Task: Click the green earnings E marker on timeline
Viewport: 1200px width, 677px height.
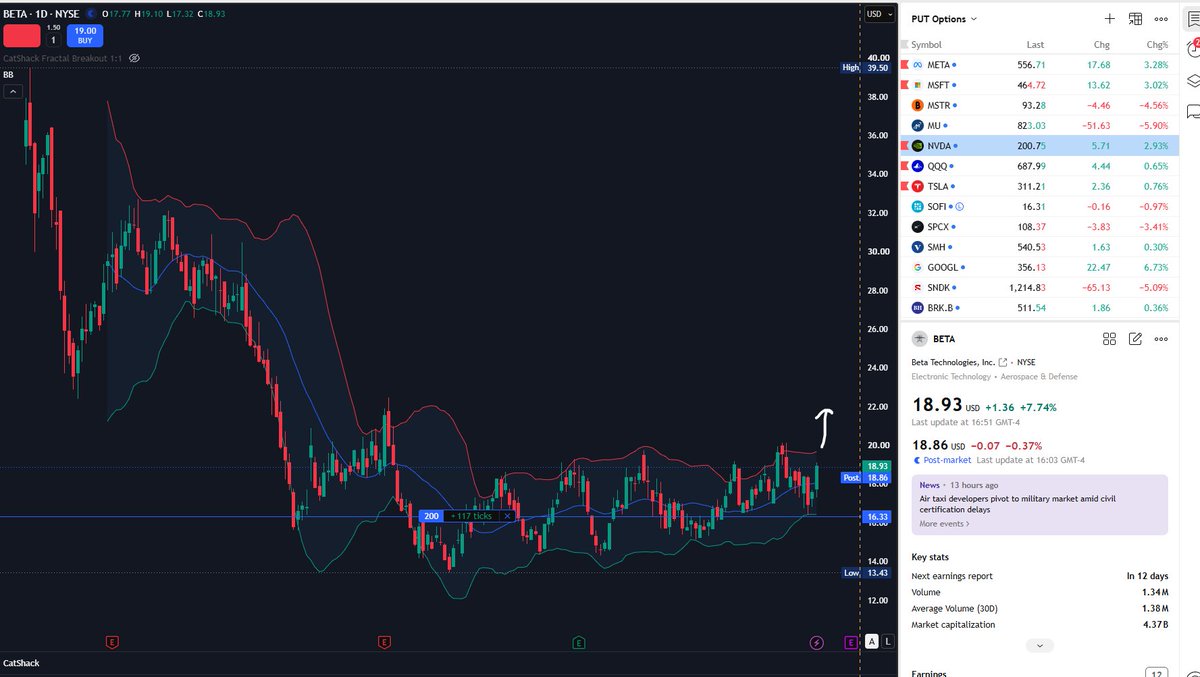Action: pyautogui.click(x=579, y=642)
